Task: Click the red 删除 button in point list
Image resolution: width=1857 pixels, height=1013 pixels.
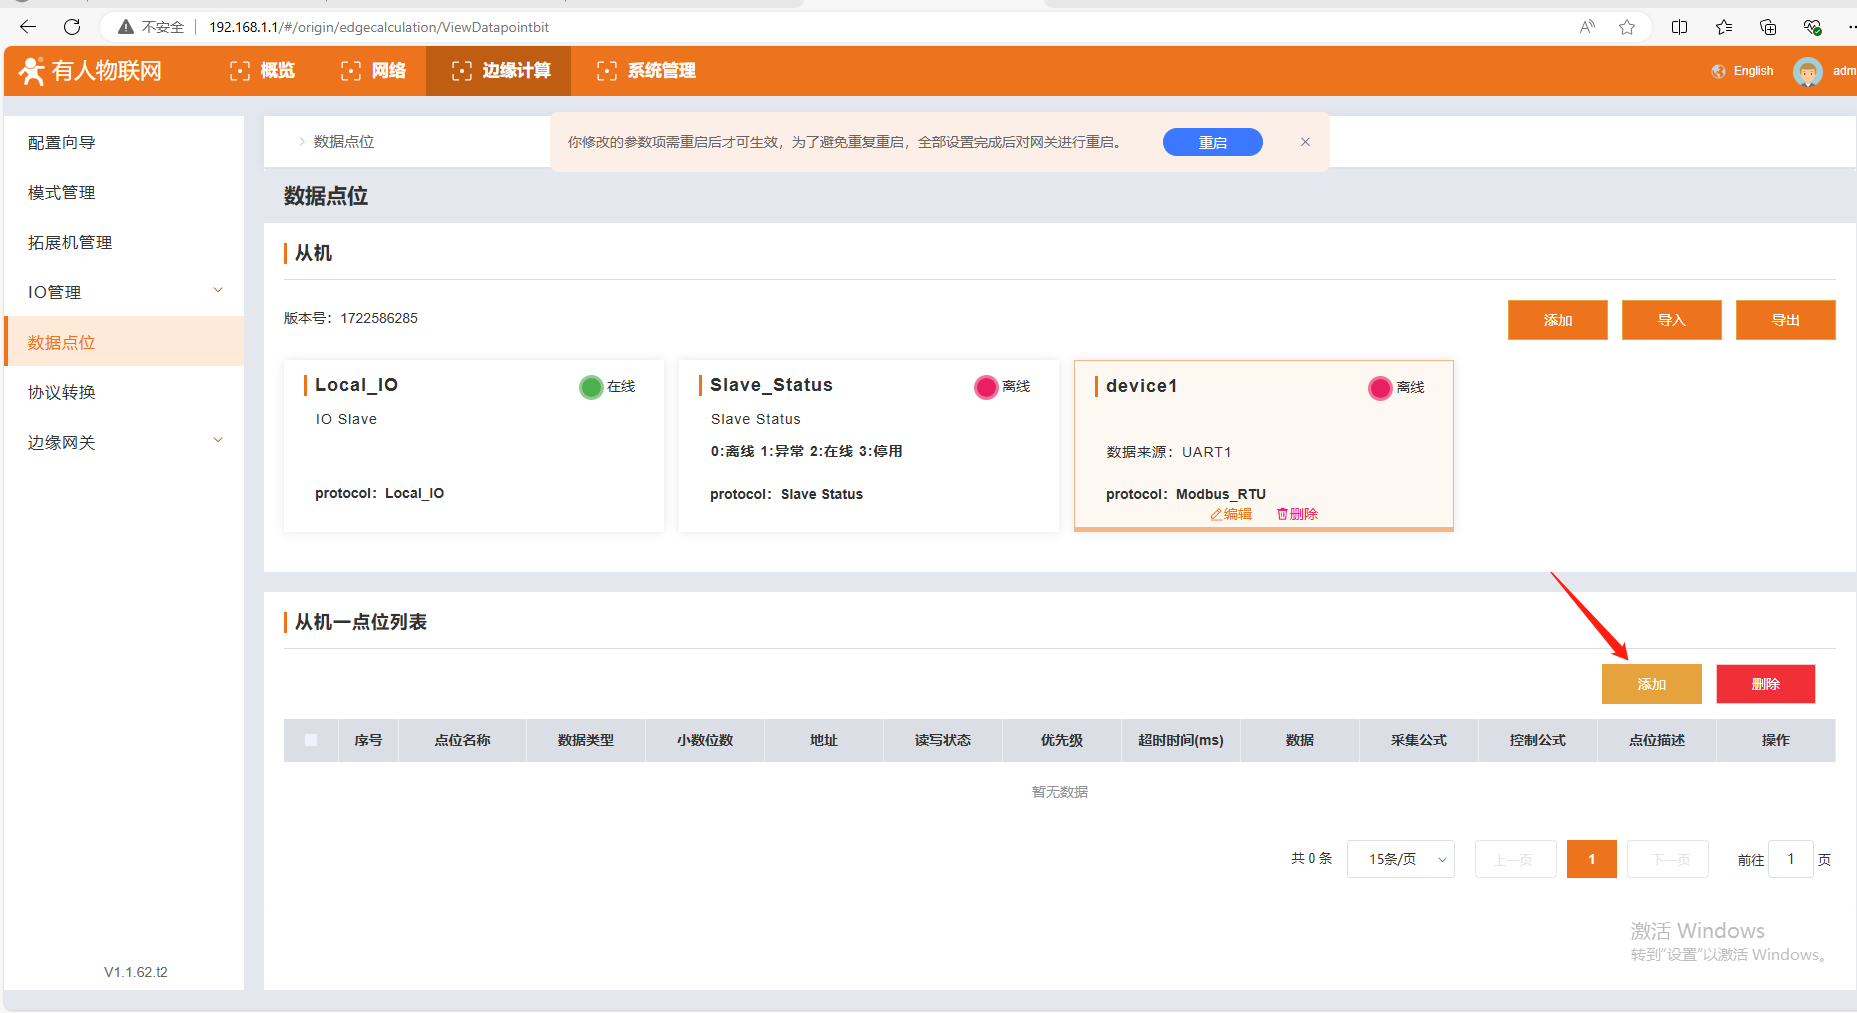Action: [1765, 684]
